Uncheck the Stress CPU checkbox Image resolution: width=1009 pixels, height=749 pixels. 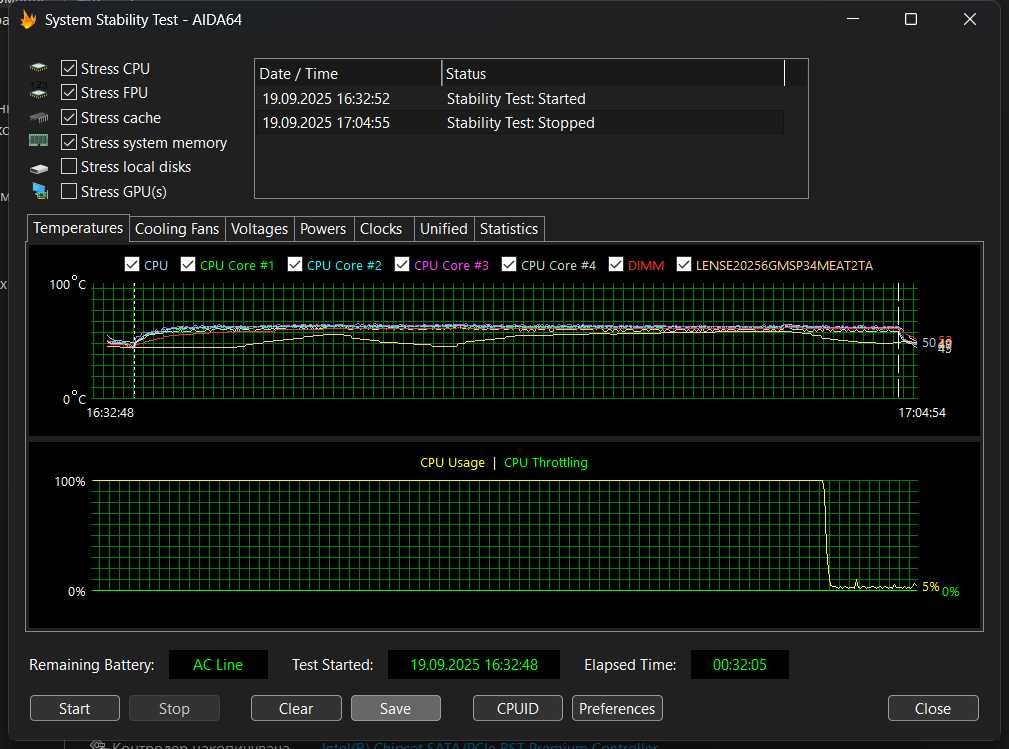coord(69,68)
